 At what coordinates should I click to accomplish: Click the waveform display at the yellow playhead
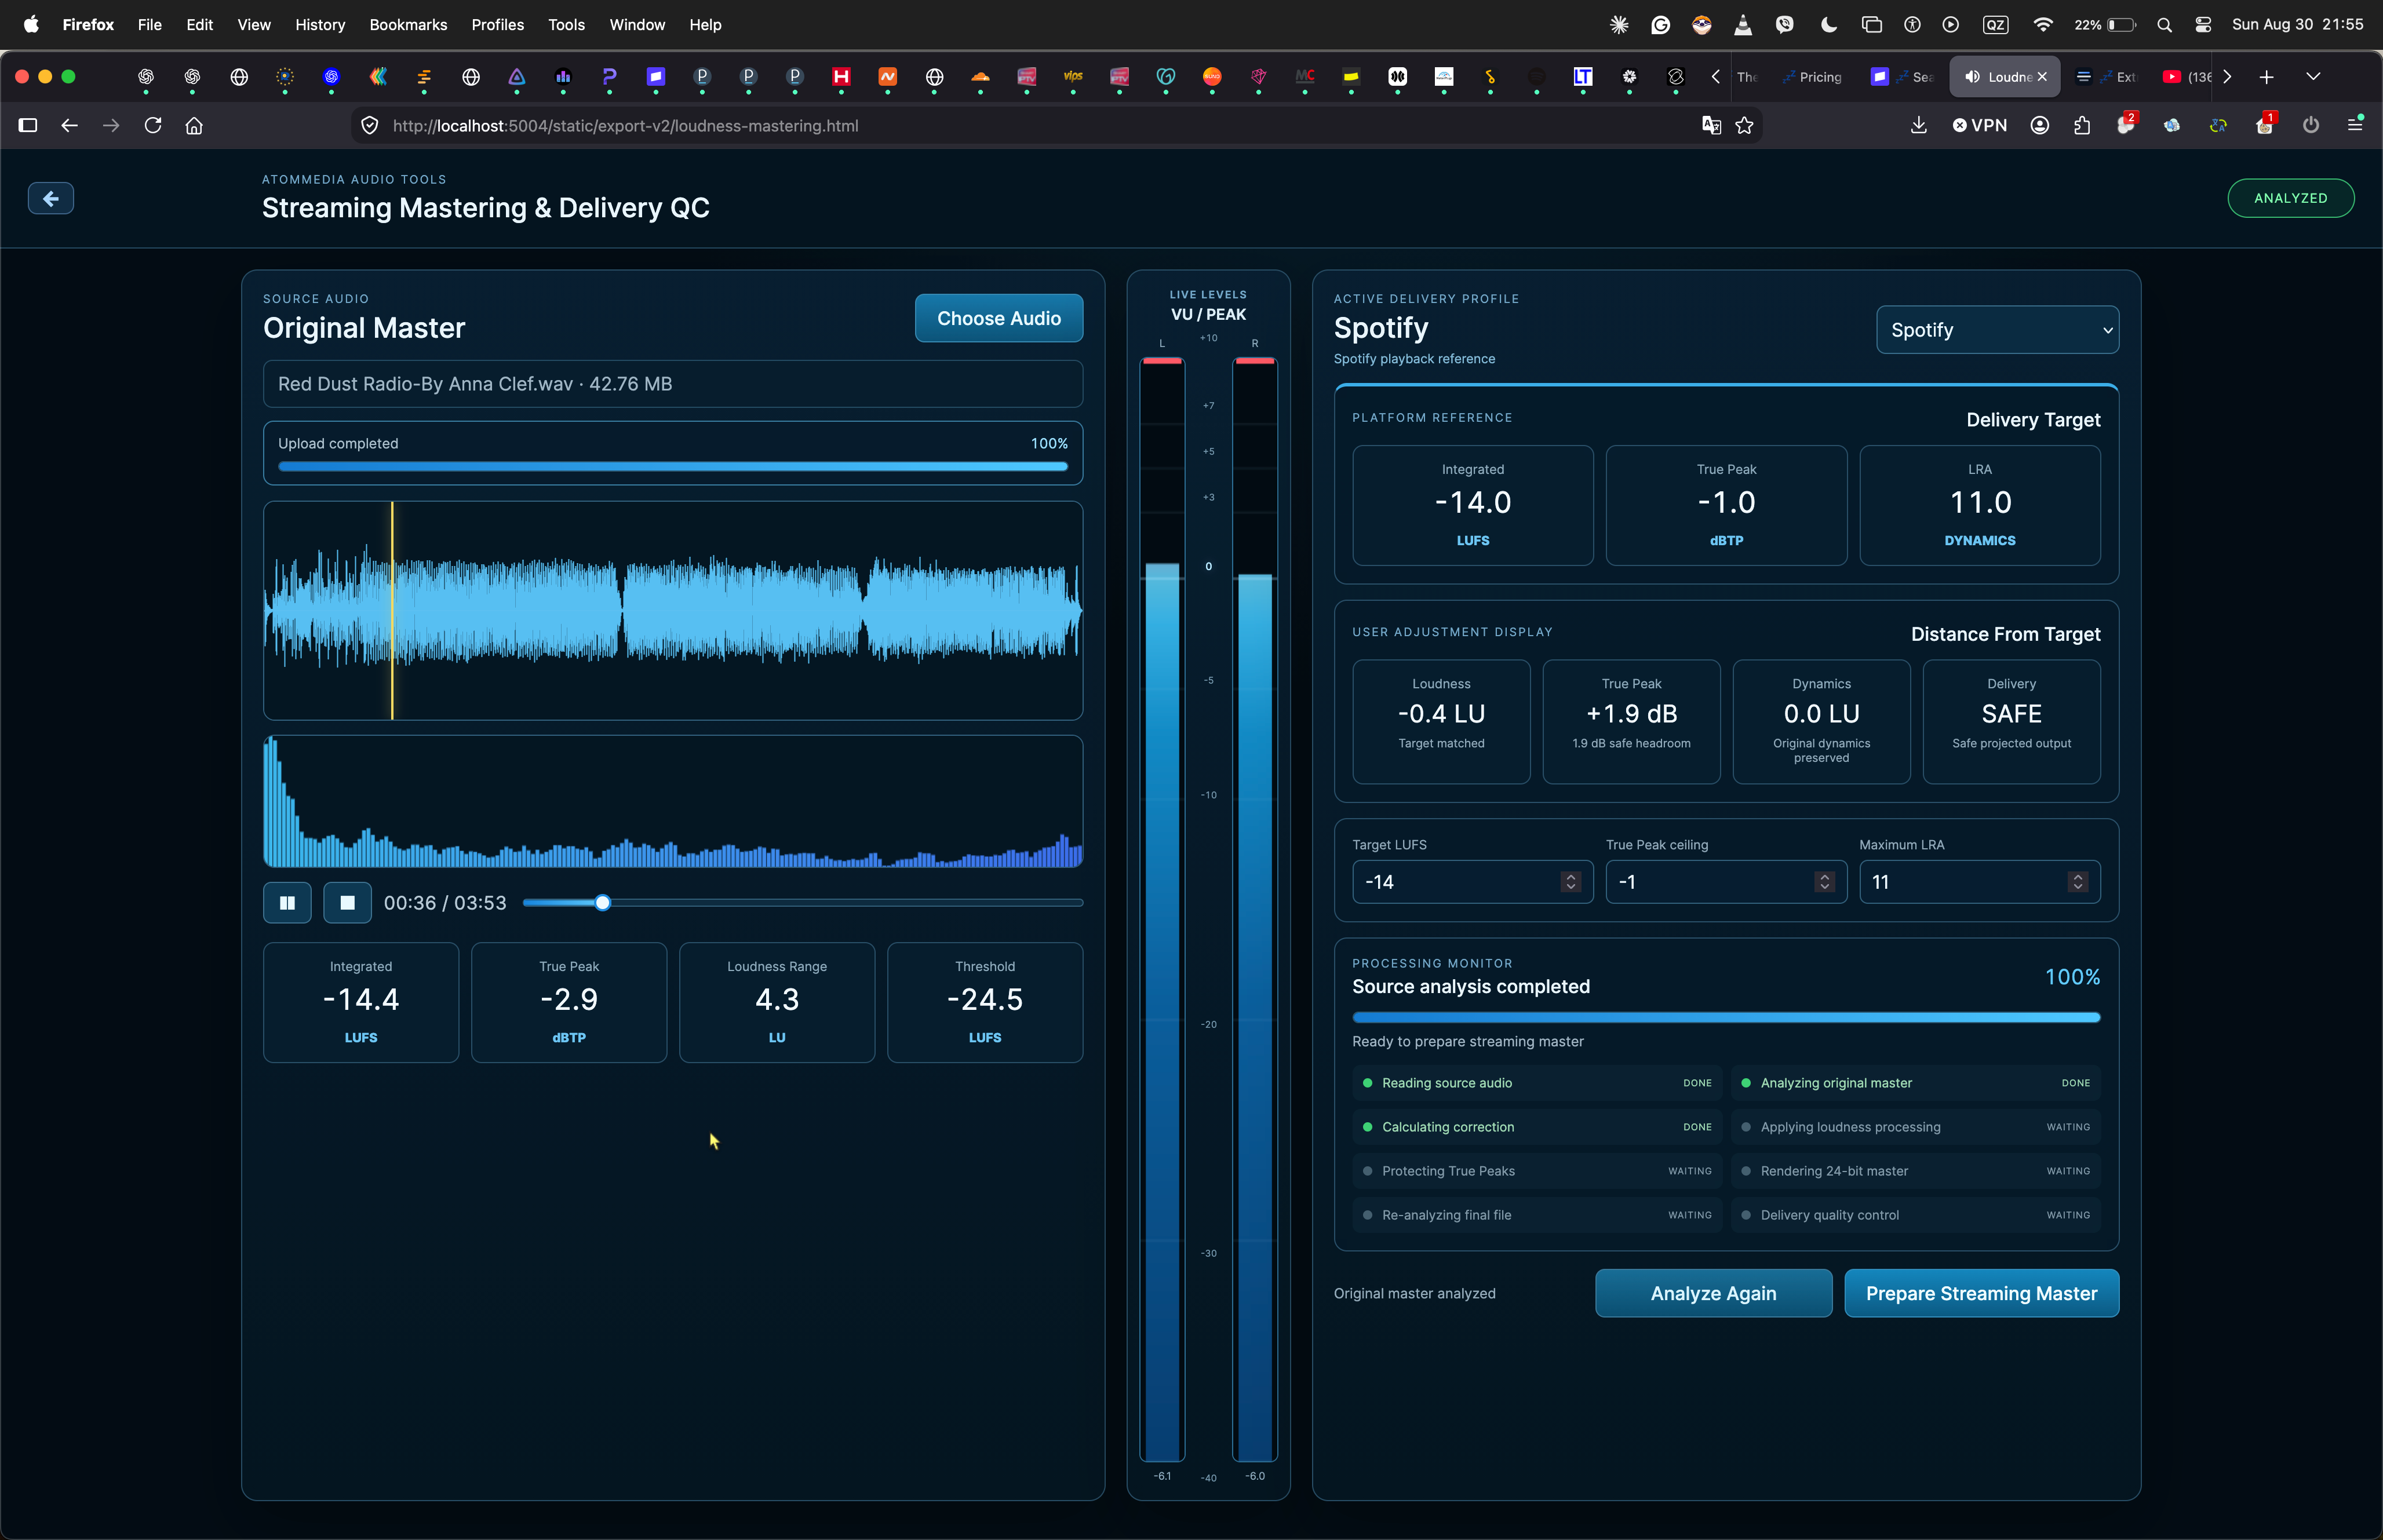[392, 610]
